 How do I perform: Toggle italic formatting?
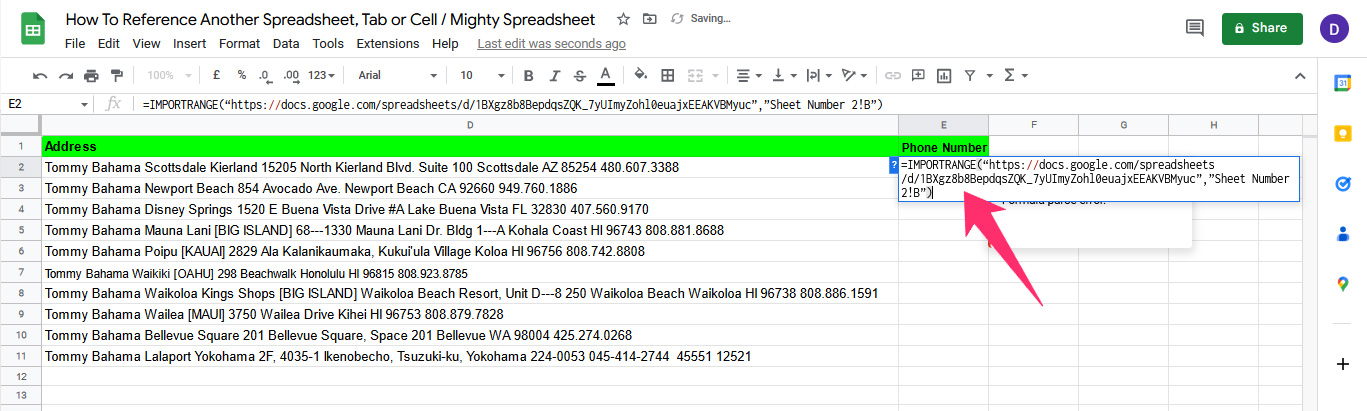coord(554,75)
